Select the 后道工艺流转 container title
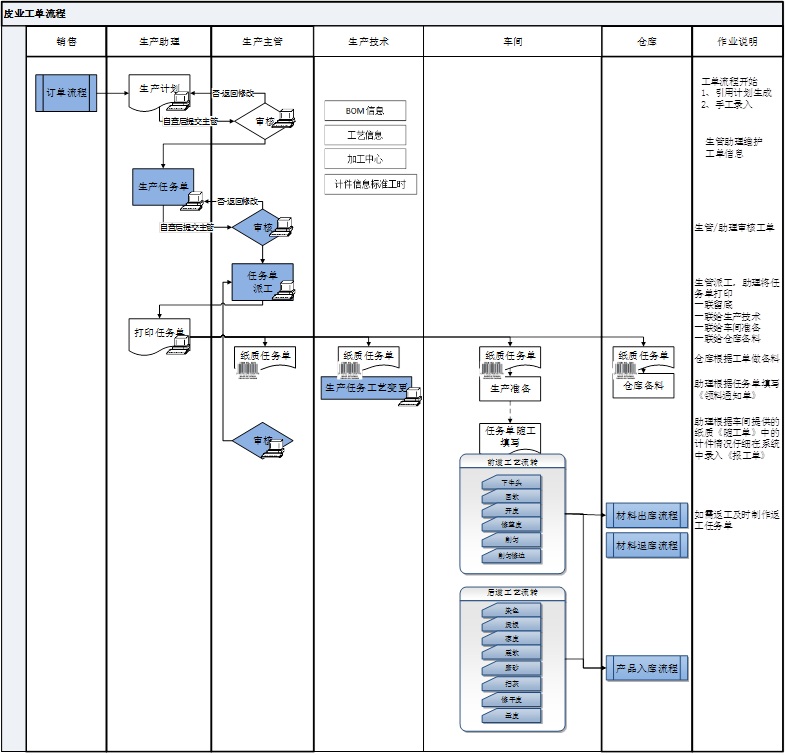 pos(512,593)
